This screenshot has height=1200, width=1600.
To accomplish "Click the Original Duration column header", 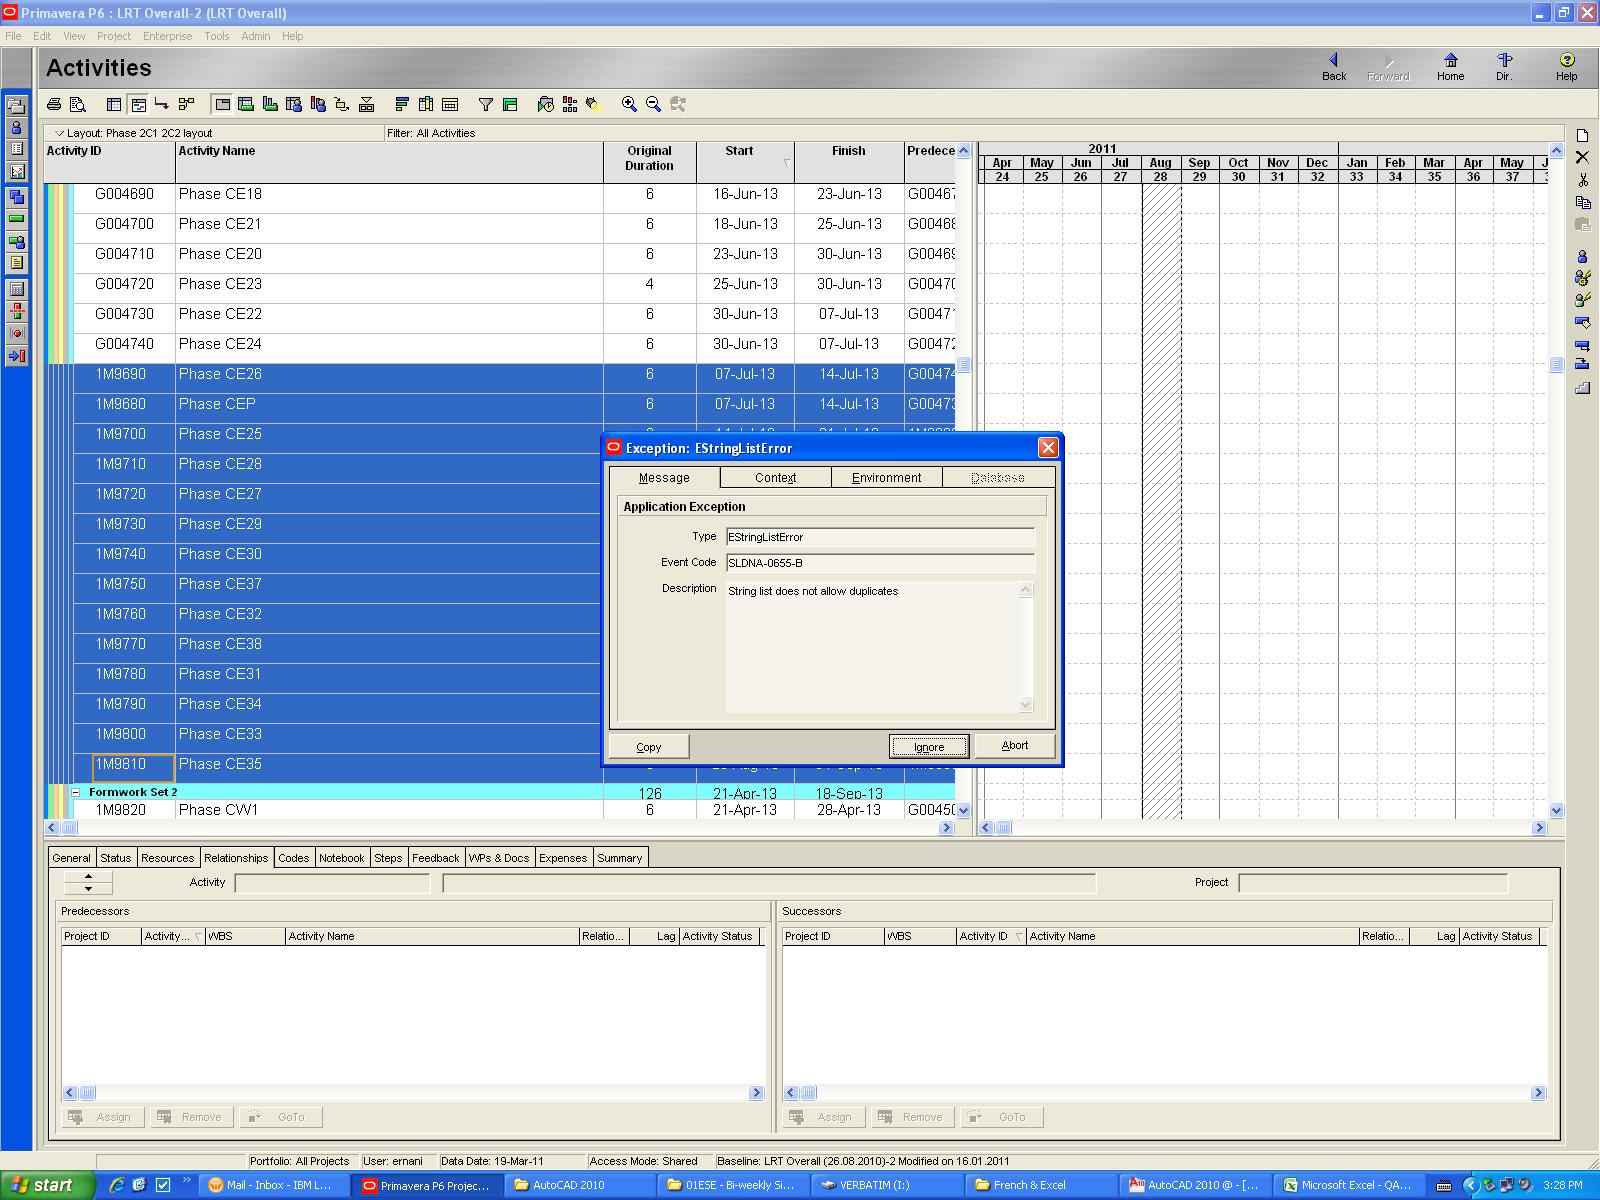I will click(x=650, y=162).
